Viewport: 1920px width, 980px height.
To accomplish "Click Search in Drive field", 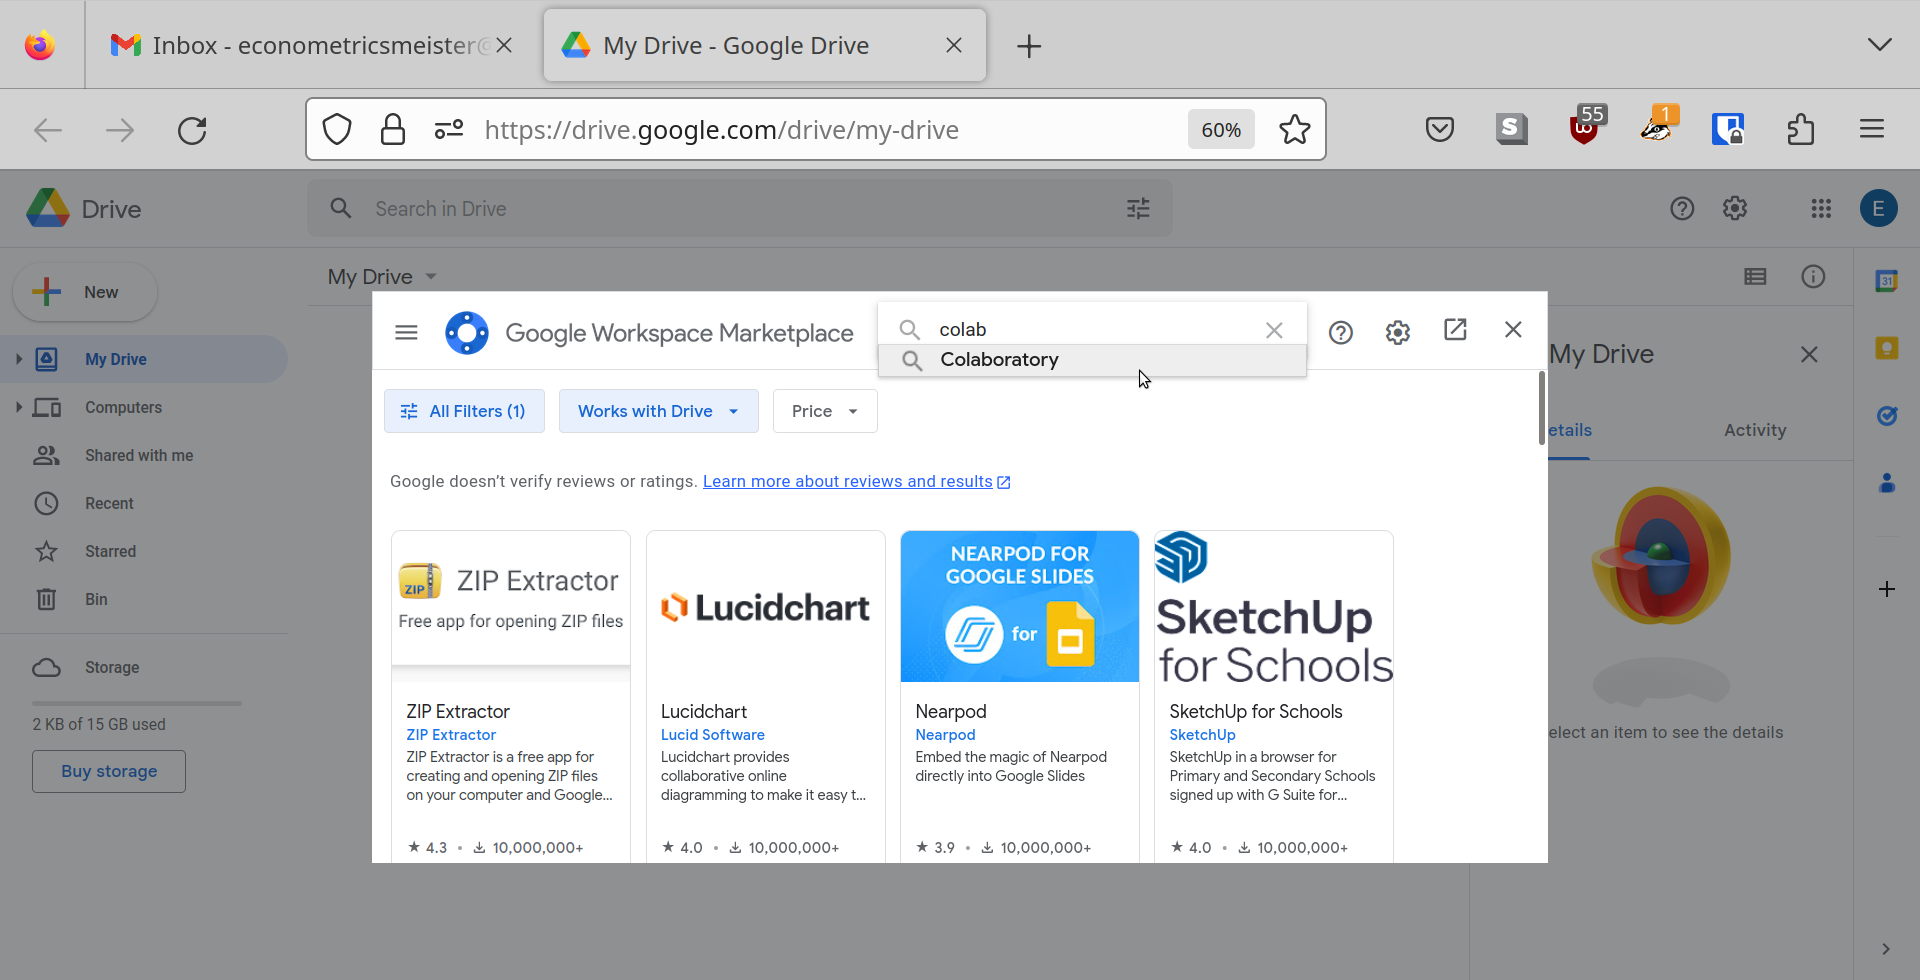I will tap(740, 209).
